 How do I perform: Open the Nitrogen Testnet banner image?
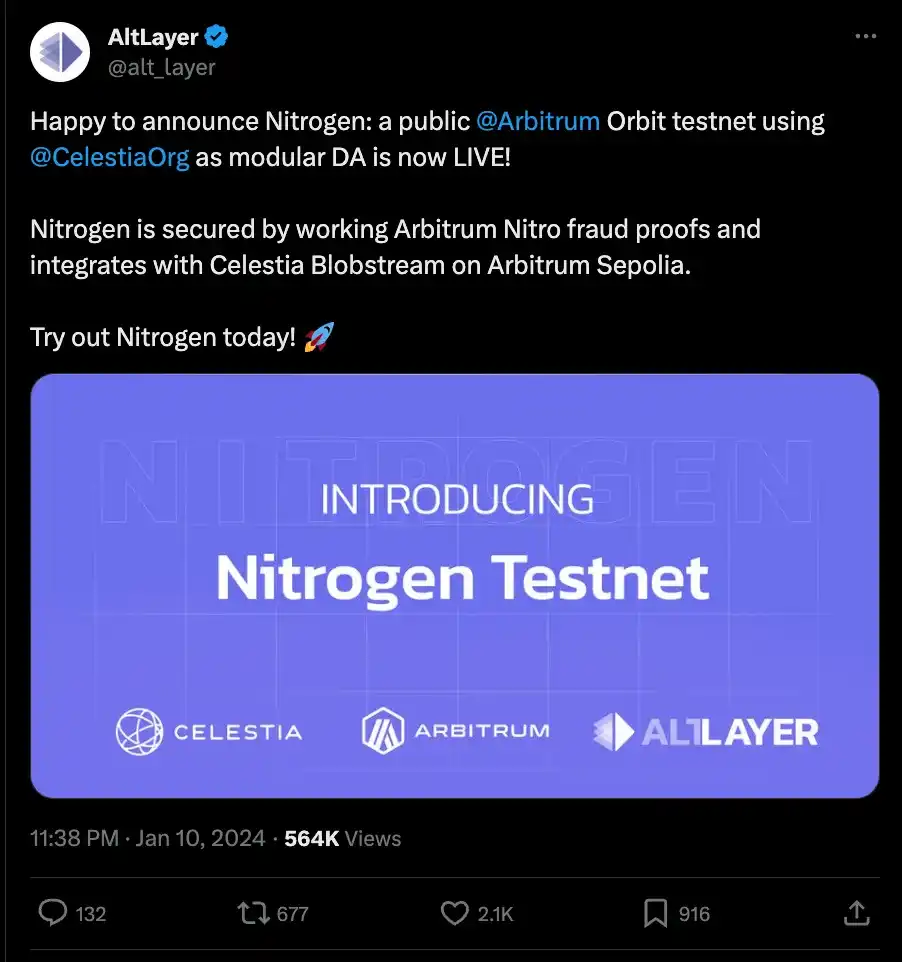(455, 585)
